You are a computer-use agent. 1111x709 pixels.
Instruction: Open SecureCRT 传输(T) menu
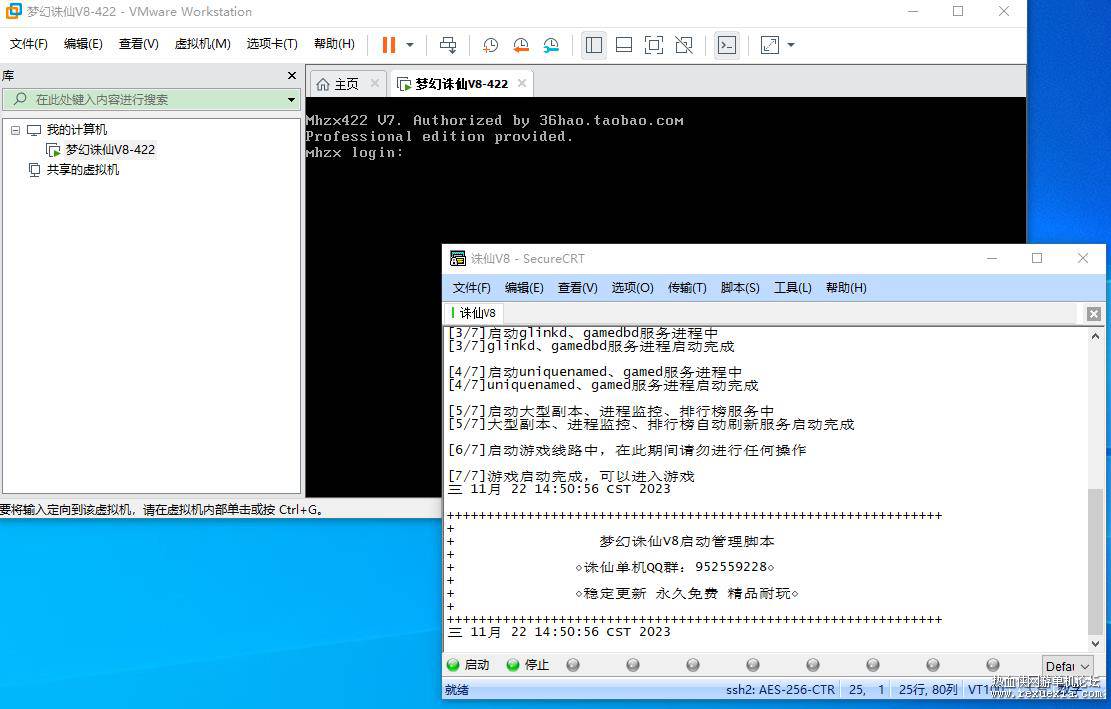(x=687, y=288)
